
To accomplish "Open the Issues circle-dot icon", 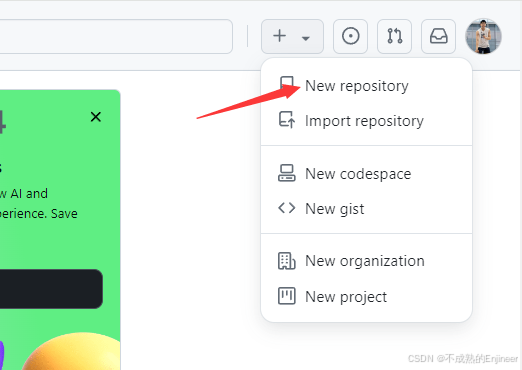I will point(350,36).
